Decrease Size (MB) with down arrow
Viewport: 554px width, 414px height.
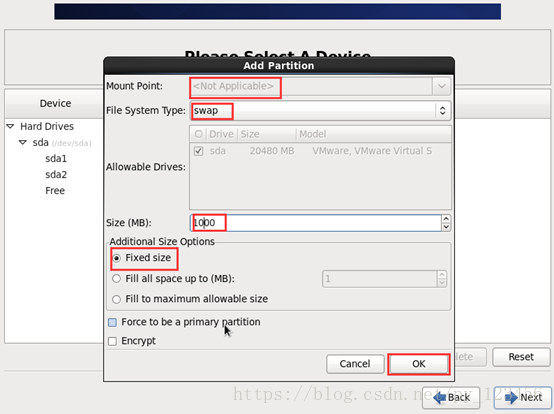446,227
